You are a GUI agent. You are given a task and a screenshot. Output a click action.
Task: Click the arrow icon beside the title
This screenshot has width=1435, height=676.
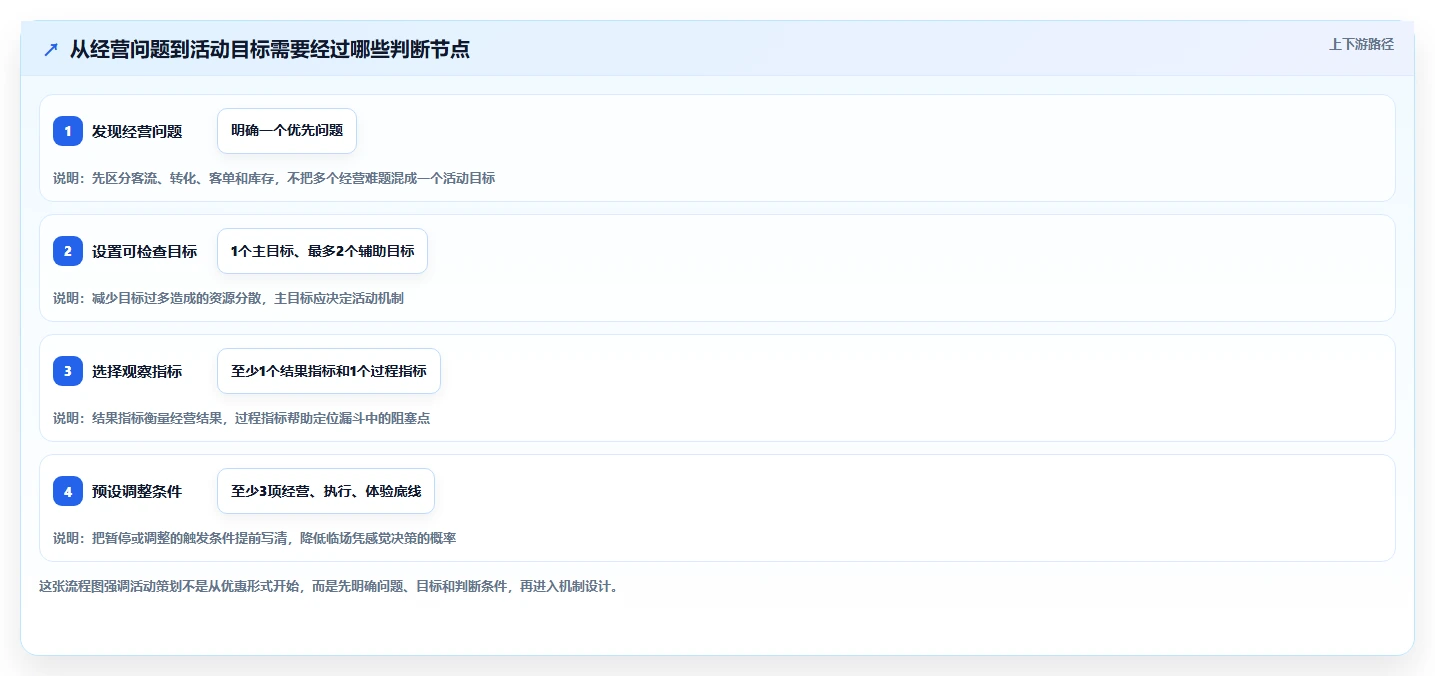pos(51,49)
